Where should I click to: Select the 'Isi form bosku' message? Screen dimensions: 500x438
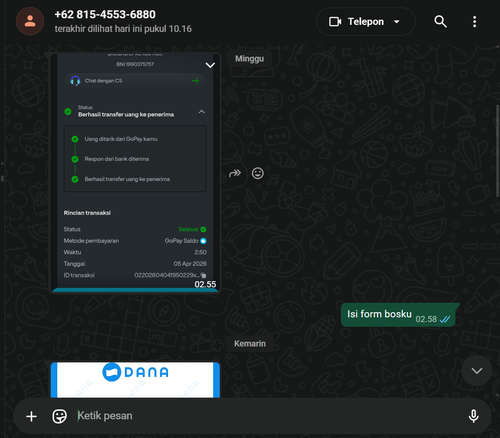(x=398, y=315)
